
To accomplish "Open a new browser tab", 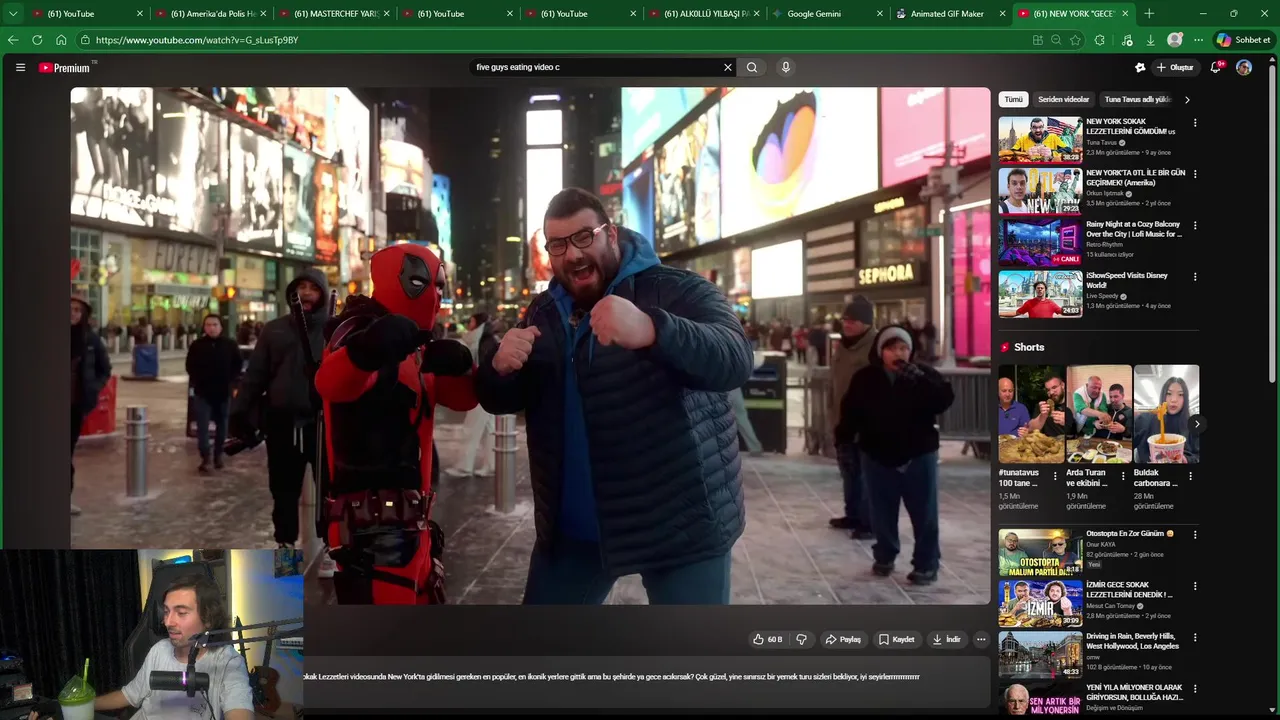I will pyautogui.click(x=1149, y=14).
